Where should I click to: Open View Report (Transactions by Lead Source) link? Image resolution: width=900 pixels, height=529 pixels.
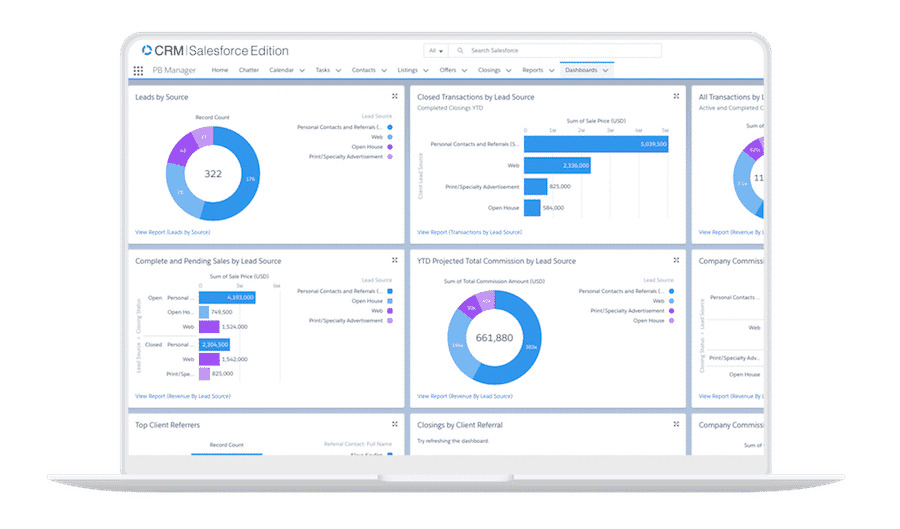click(470, 232)
